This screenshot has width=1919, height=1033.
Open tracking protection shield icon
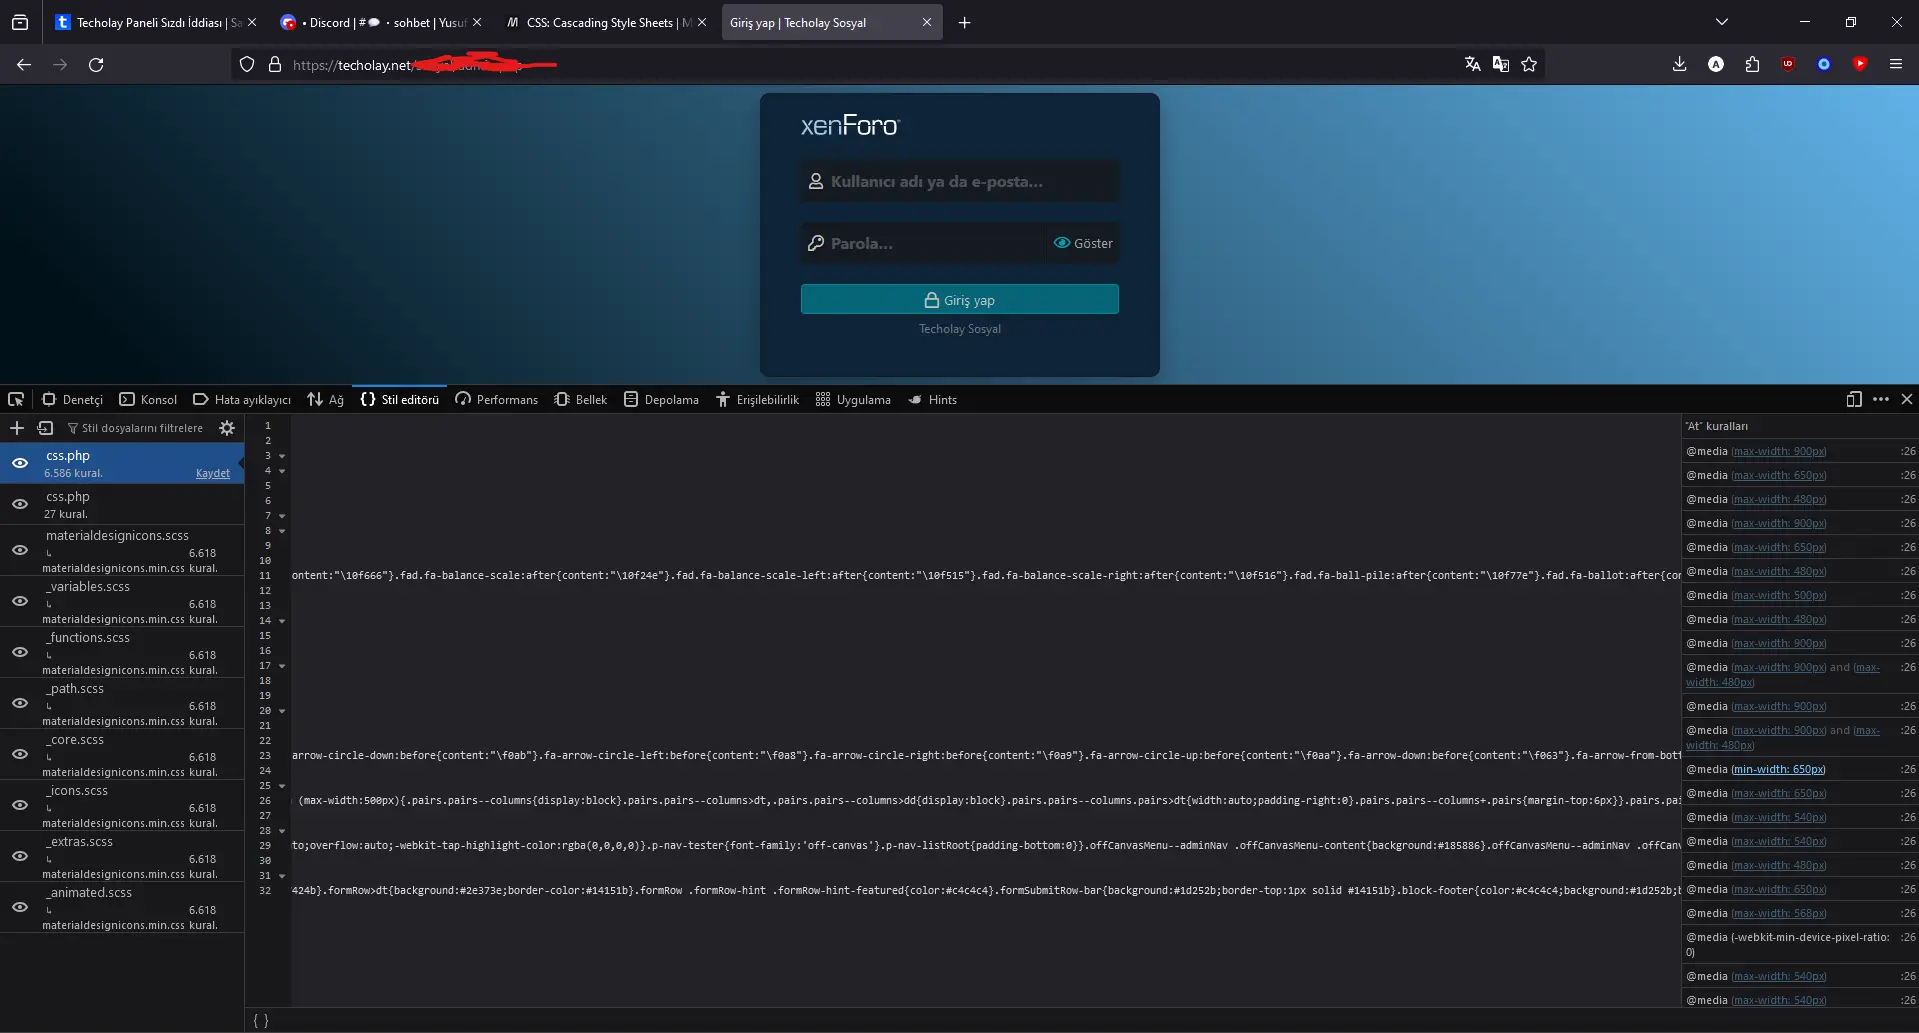[x=247, y=64]
